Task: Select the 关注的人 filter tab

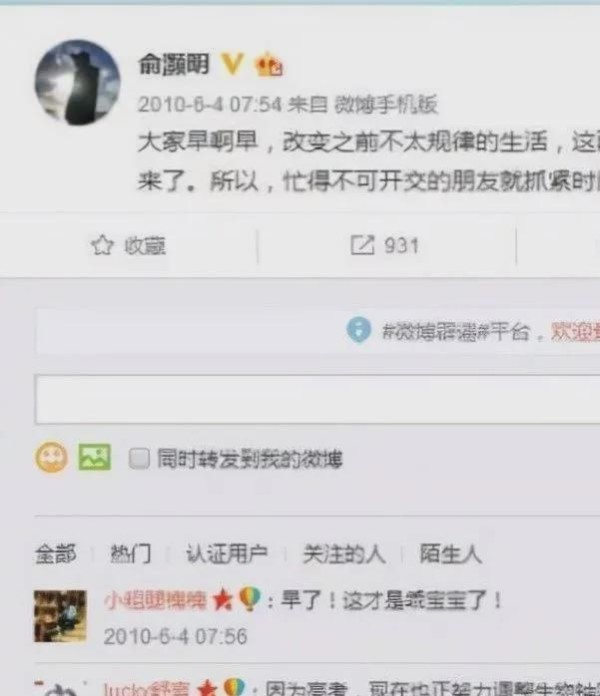Action: (343, 554)
